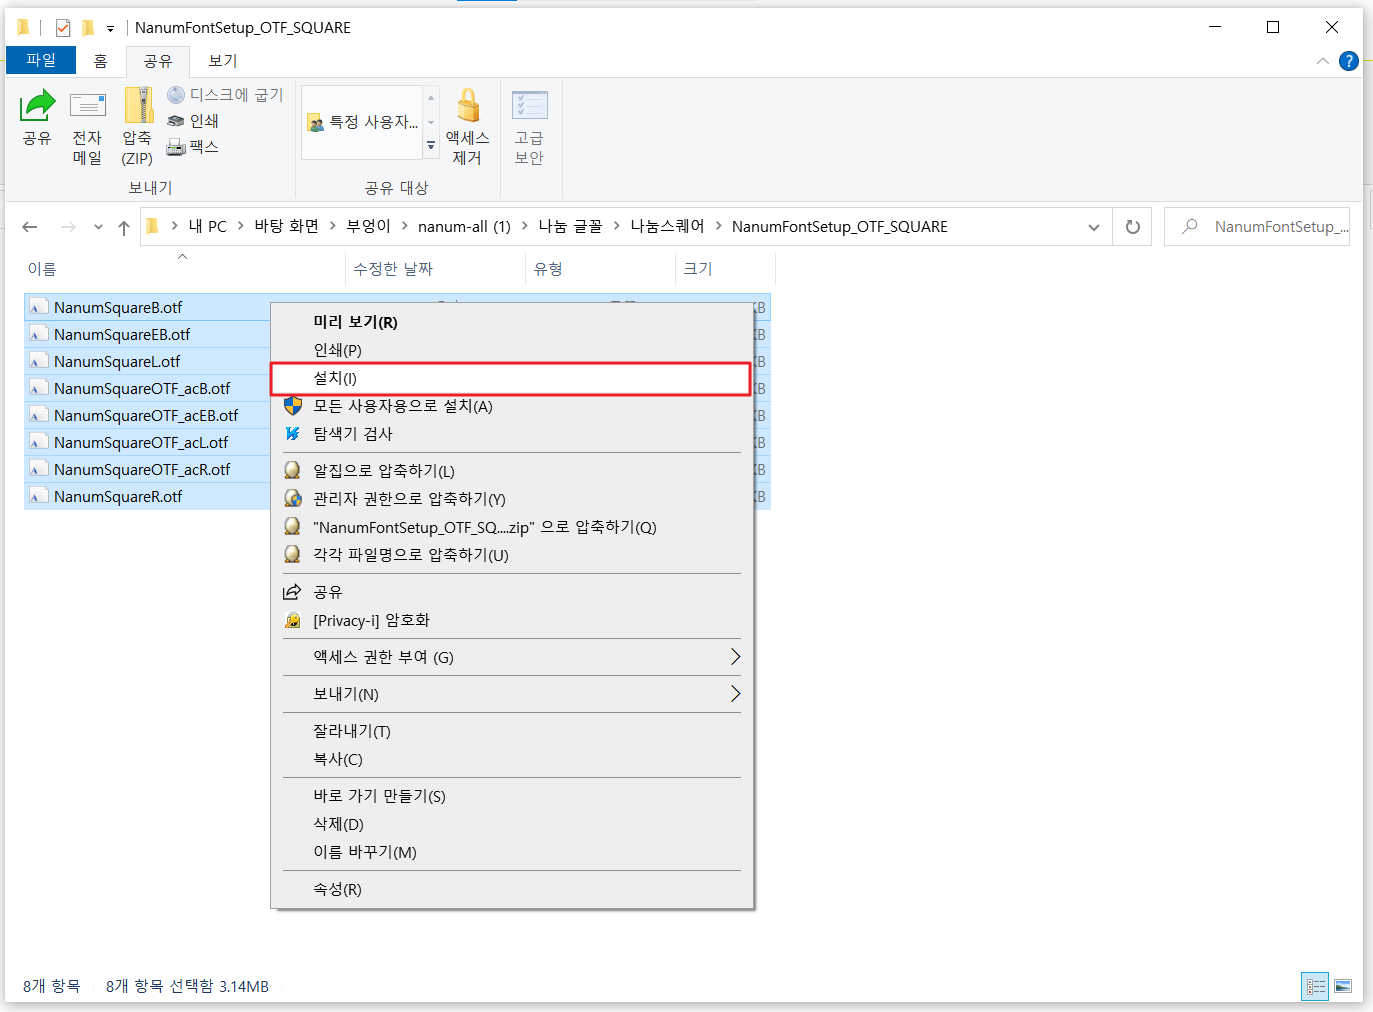Click the Explorer scan icon in context menu
The width and height of the screenshot is (1373, 1012).
[293, 434]
